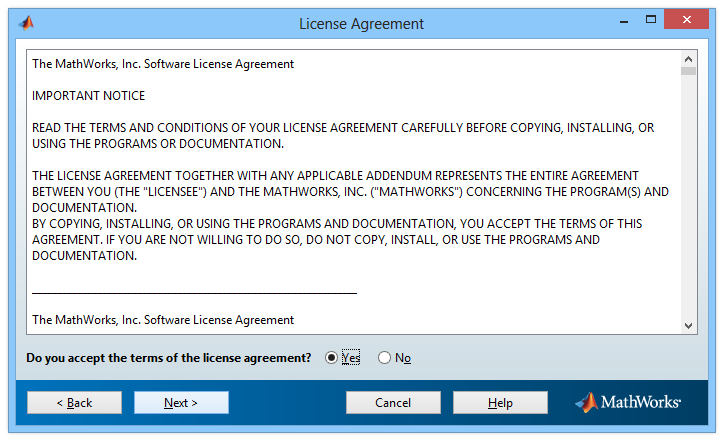Cancel the installation
Viewport: 723px width, 440px height.
pos(393,403)
